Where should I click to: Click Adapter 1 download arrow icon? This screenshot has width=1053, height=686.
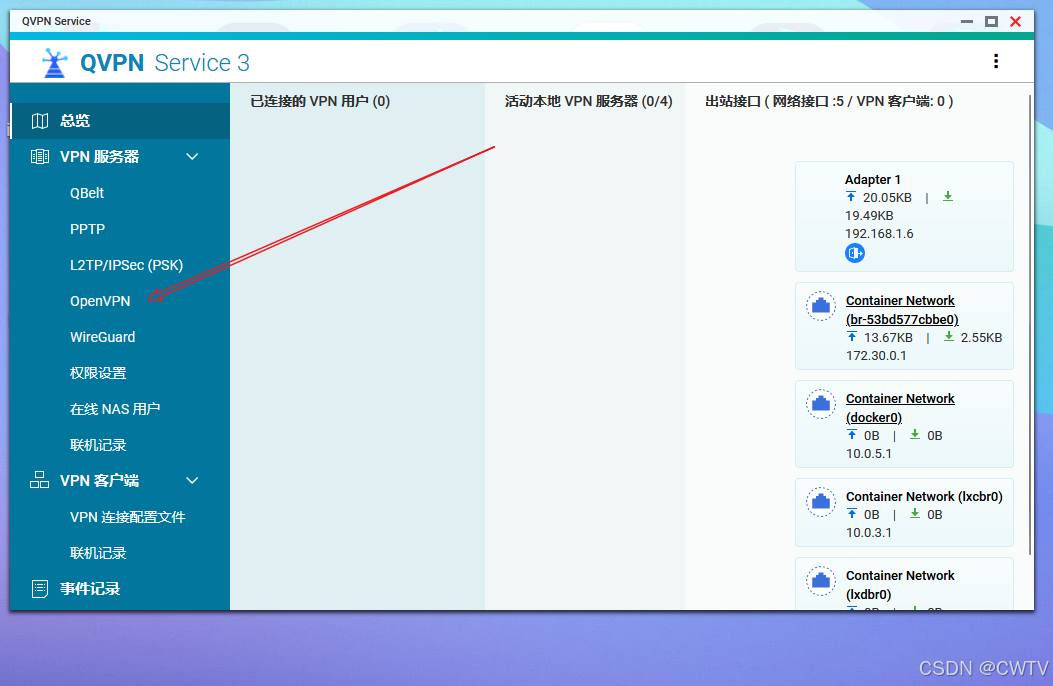coord(948,197)
